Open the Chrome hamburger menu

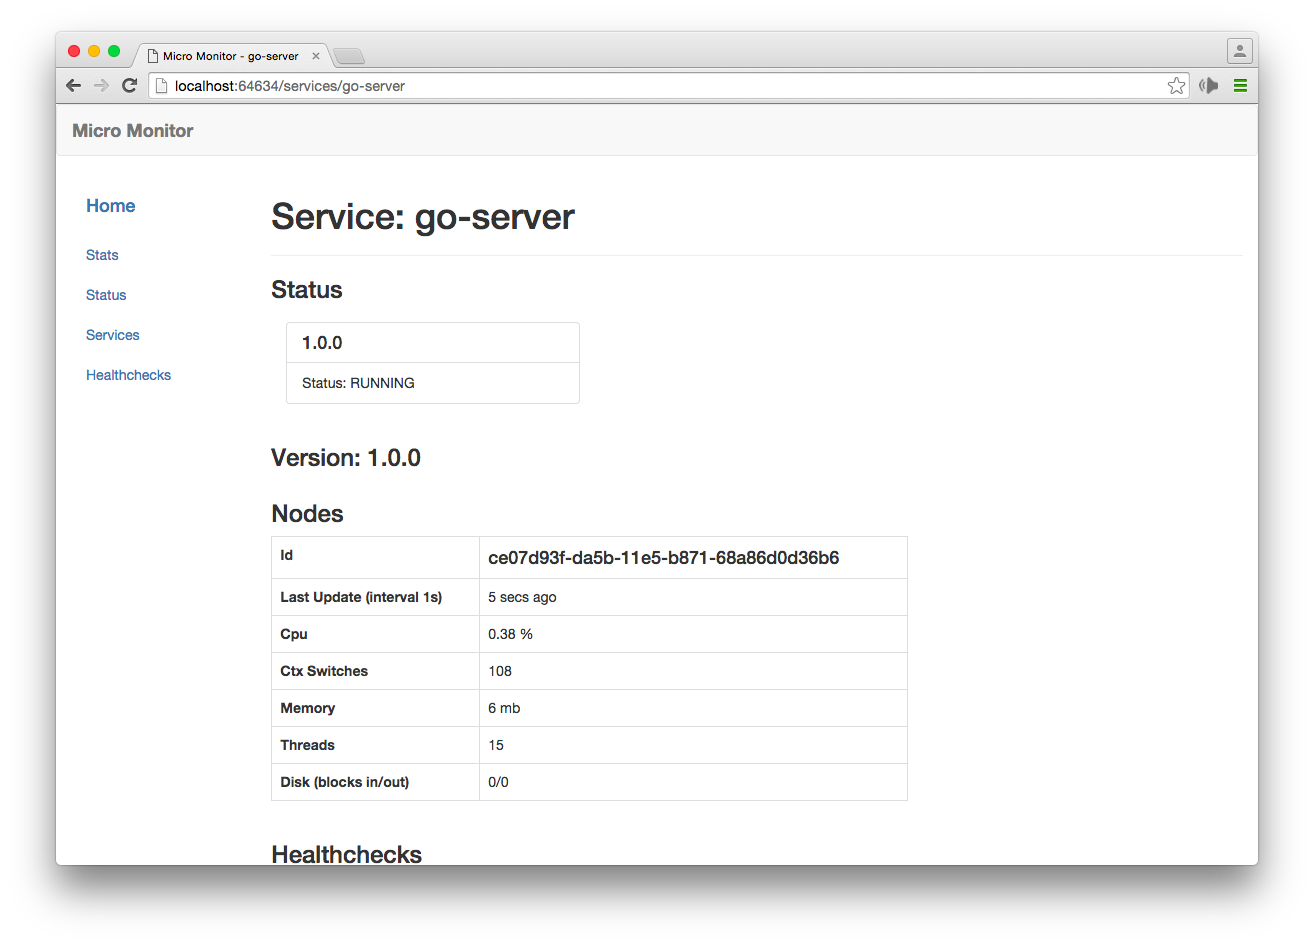[1240, 86]
